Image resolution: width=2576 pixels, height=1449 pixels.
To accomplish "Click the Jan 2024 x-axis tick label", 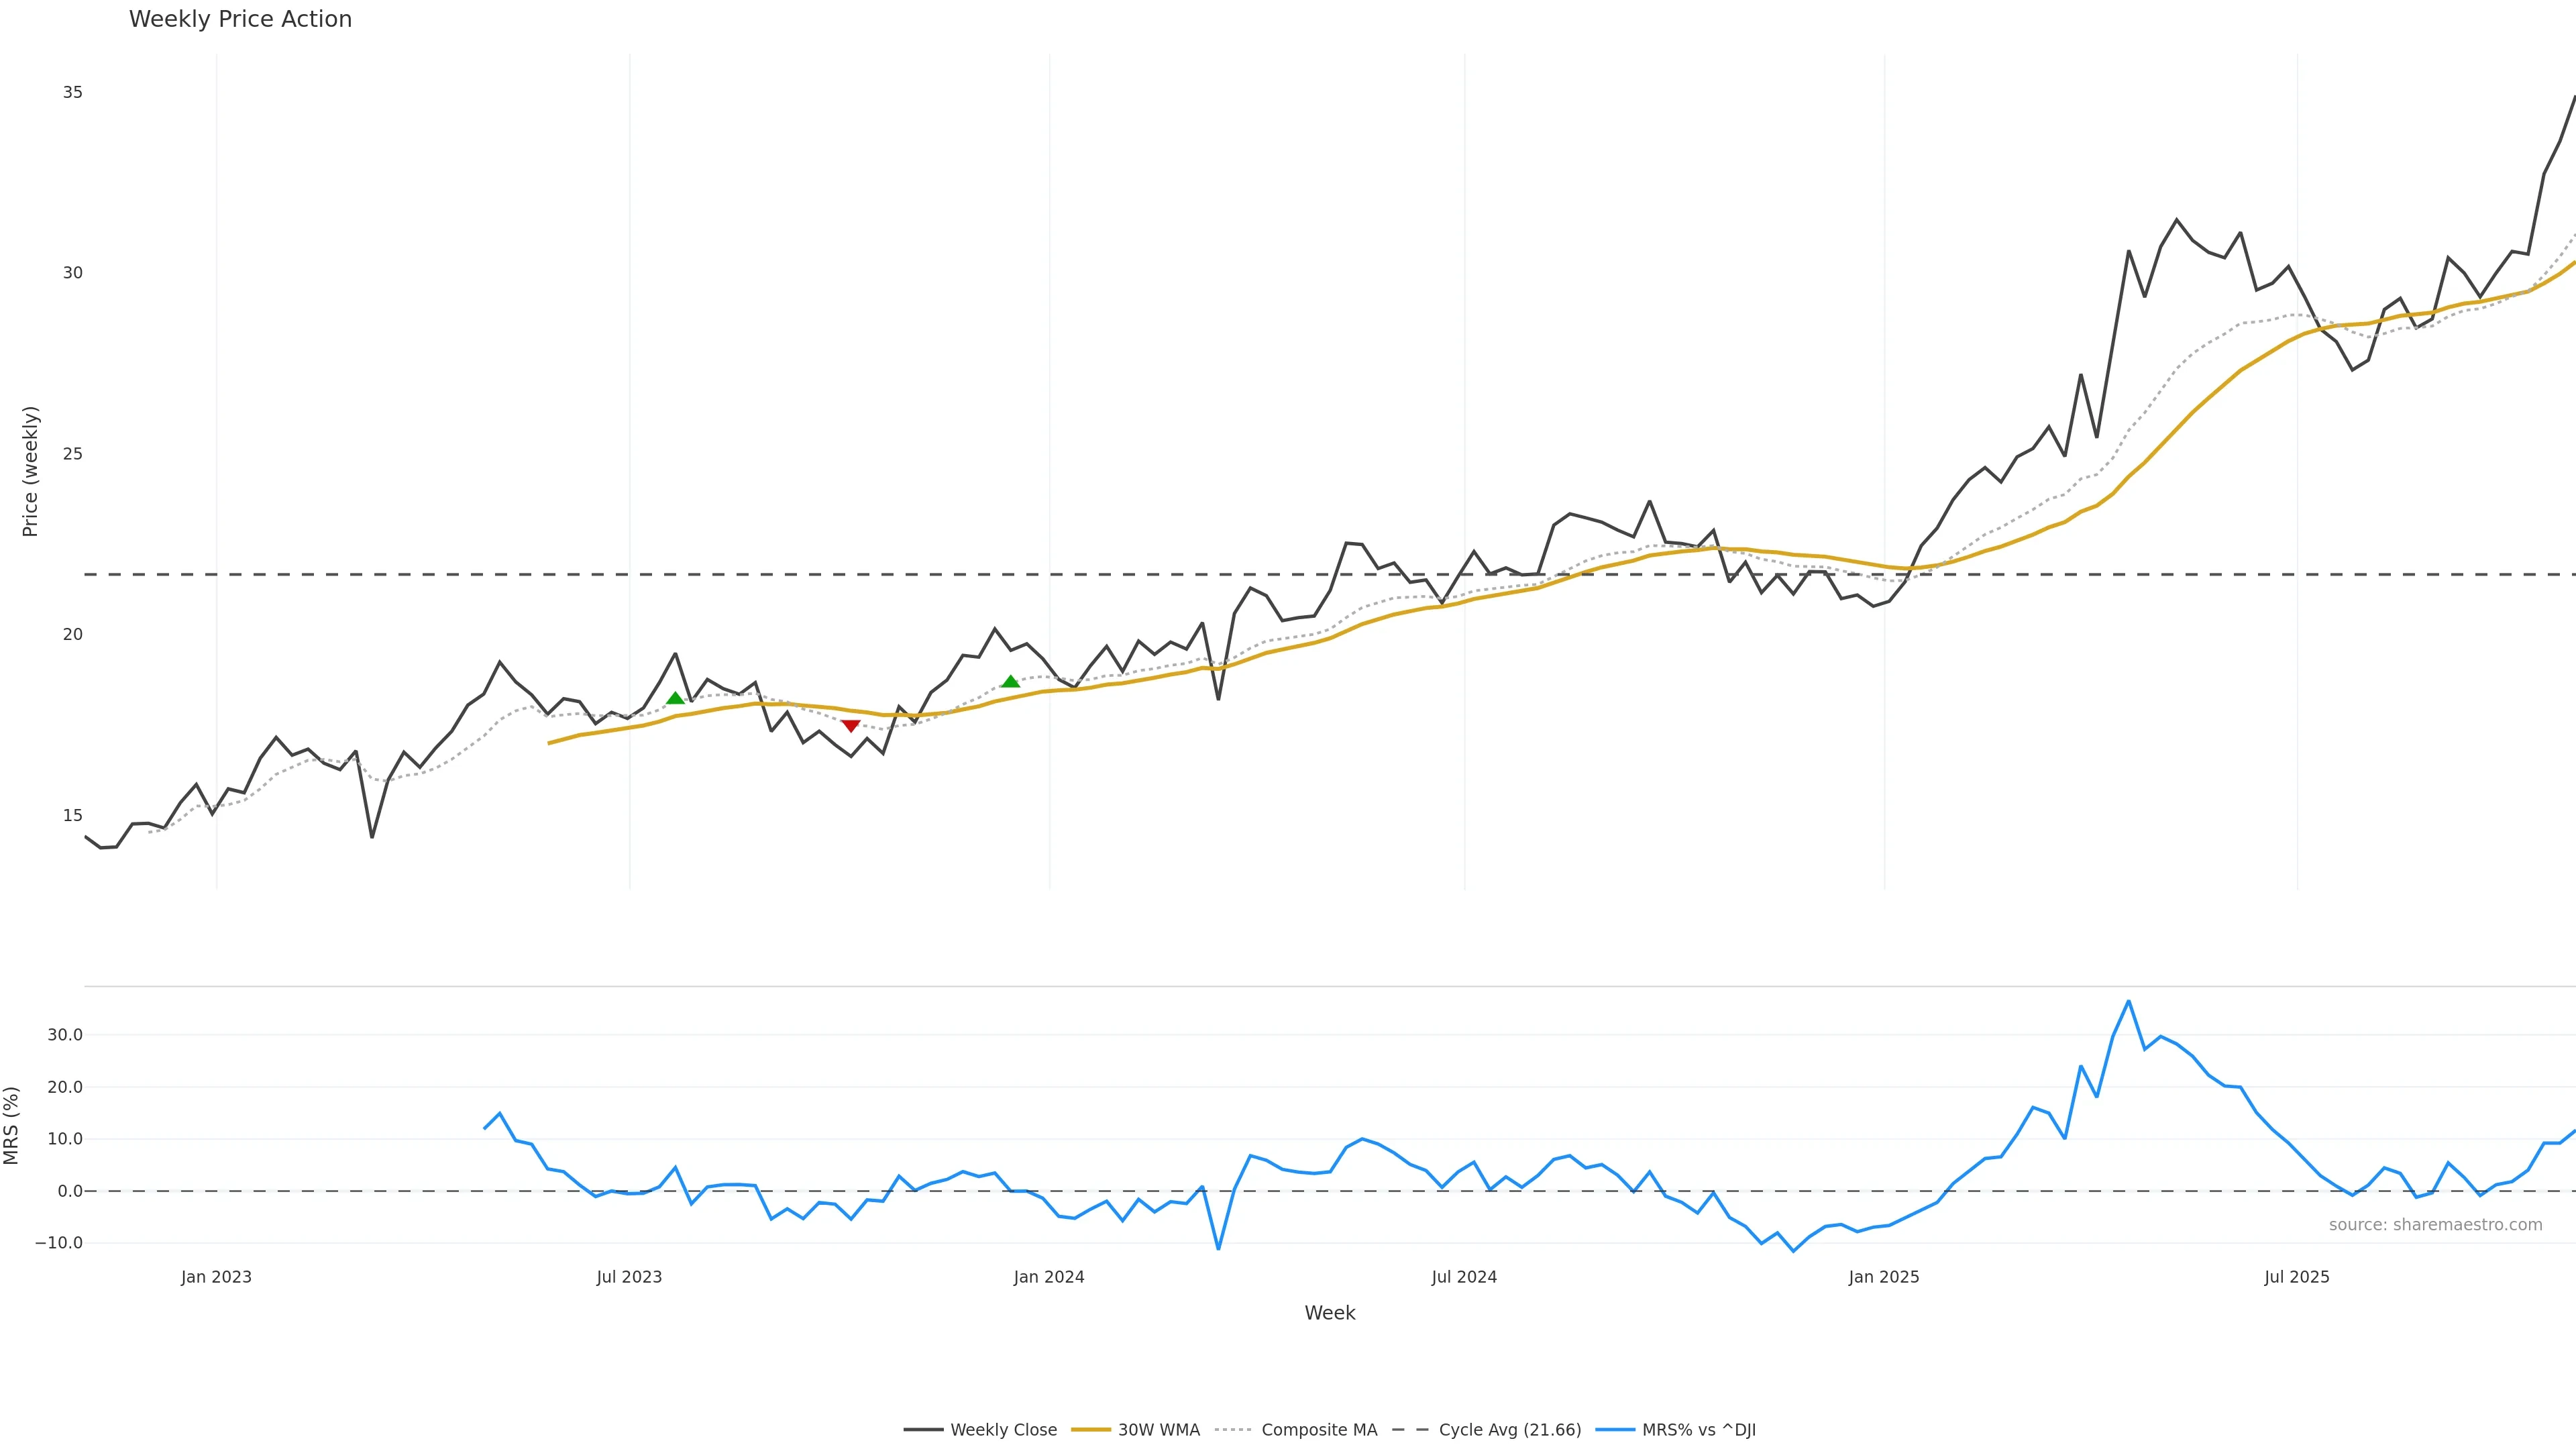I will [x=1049, y=1277].
